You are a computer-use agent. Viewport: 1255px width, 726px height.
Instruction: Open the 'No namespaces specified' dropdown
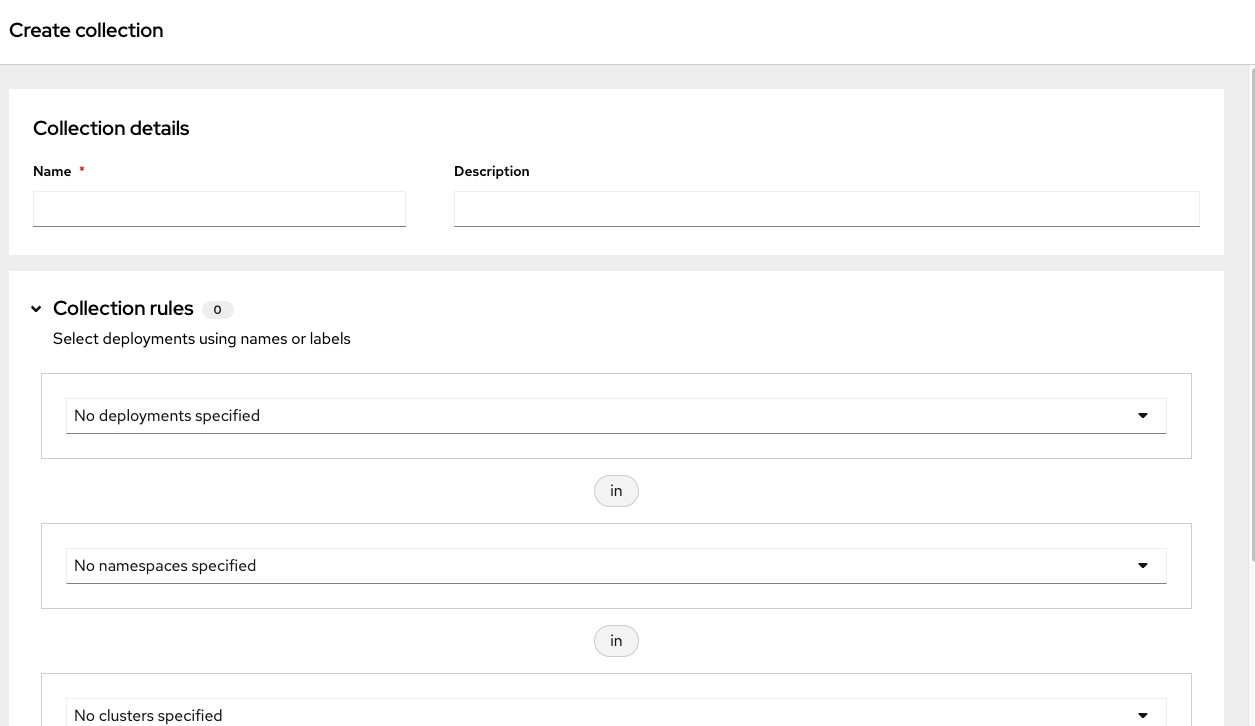(x=616, y=566)
